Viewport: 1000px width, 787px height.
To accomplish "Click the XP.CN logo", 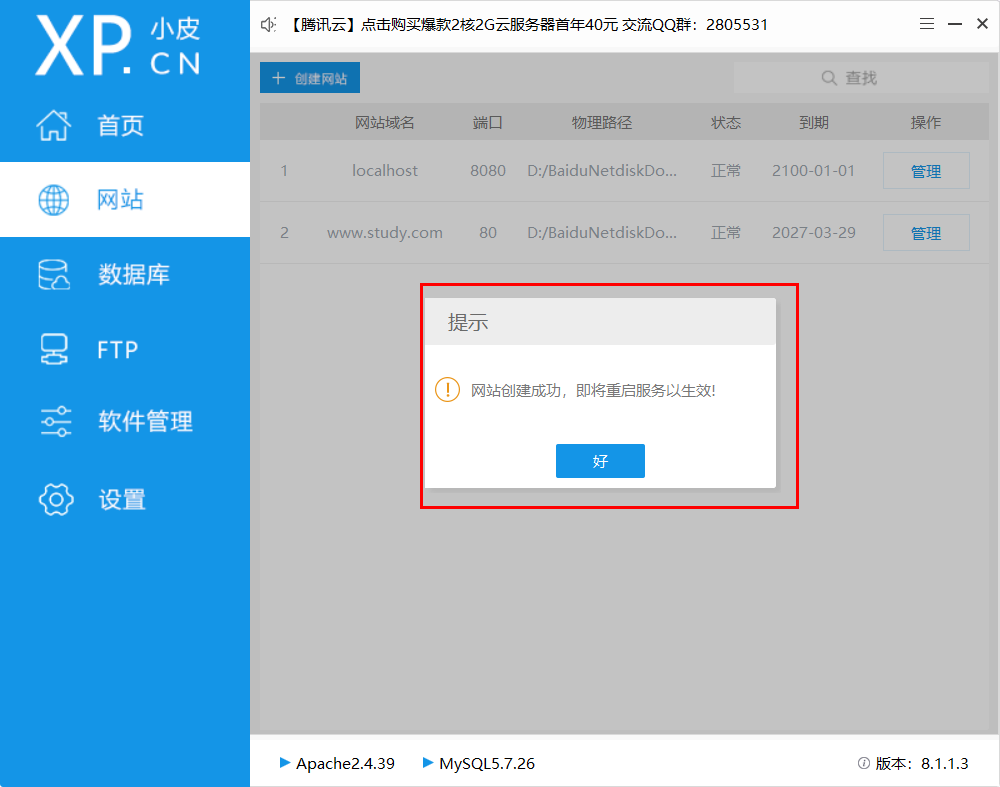I will click(118, 45).
